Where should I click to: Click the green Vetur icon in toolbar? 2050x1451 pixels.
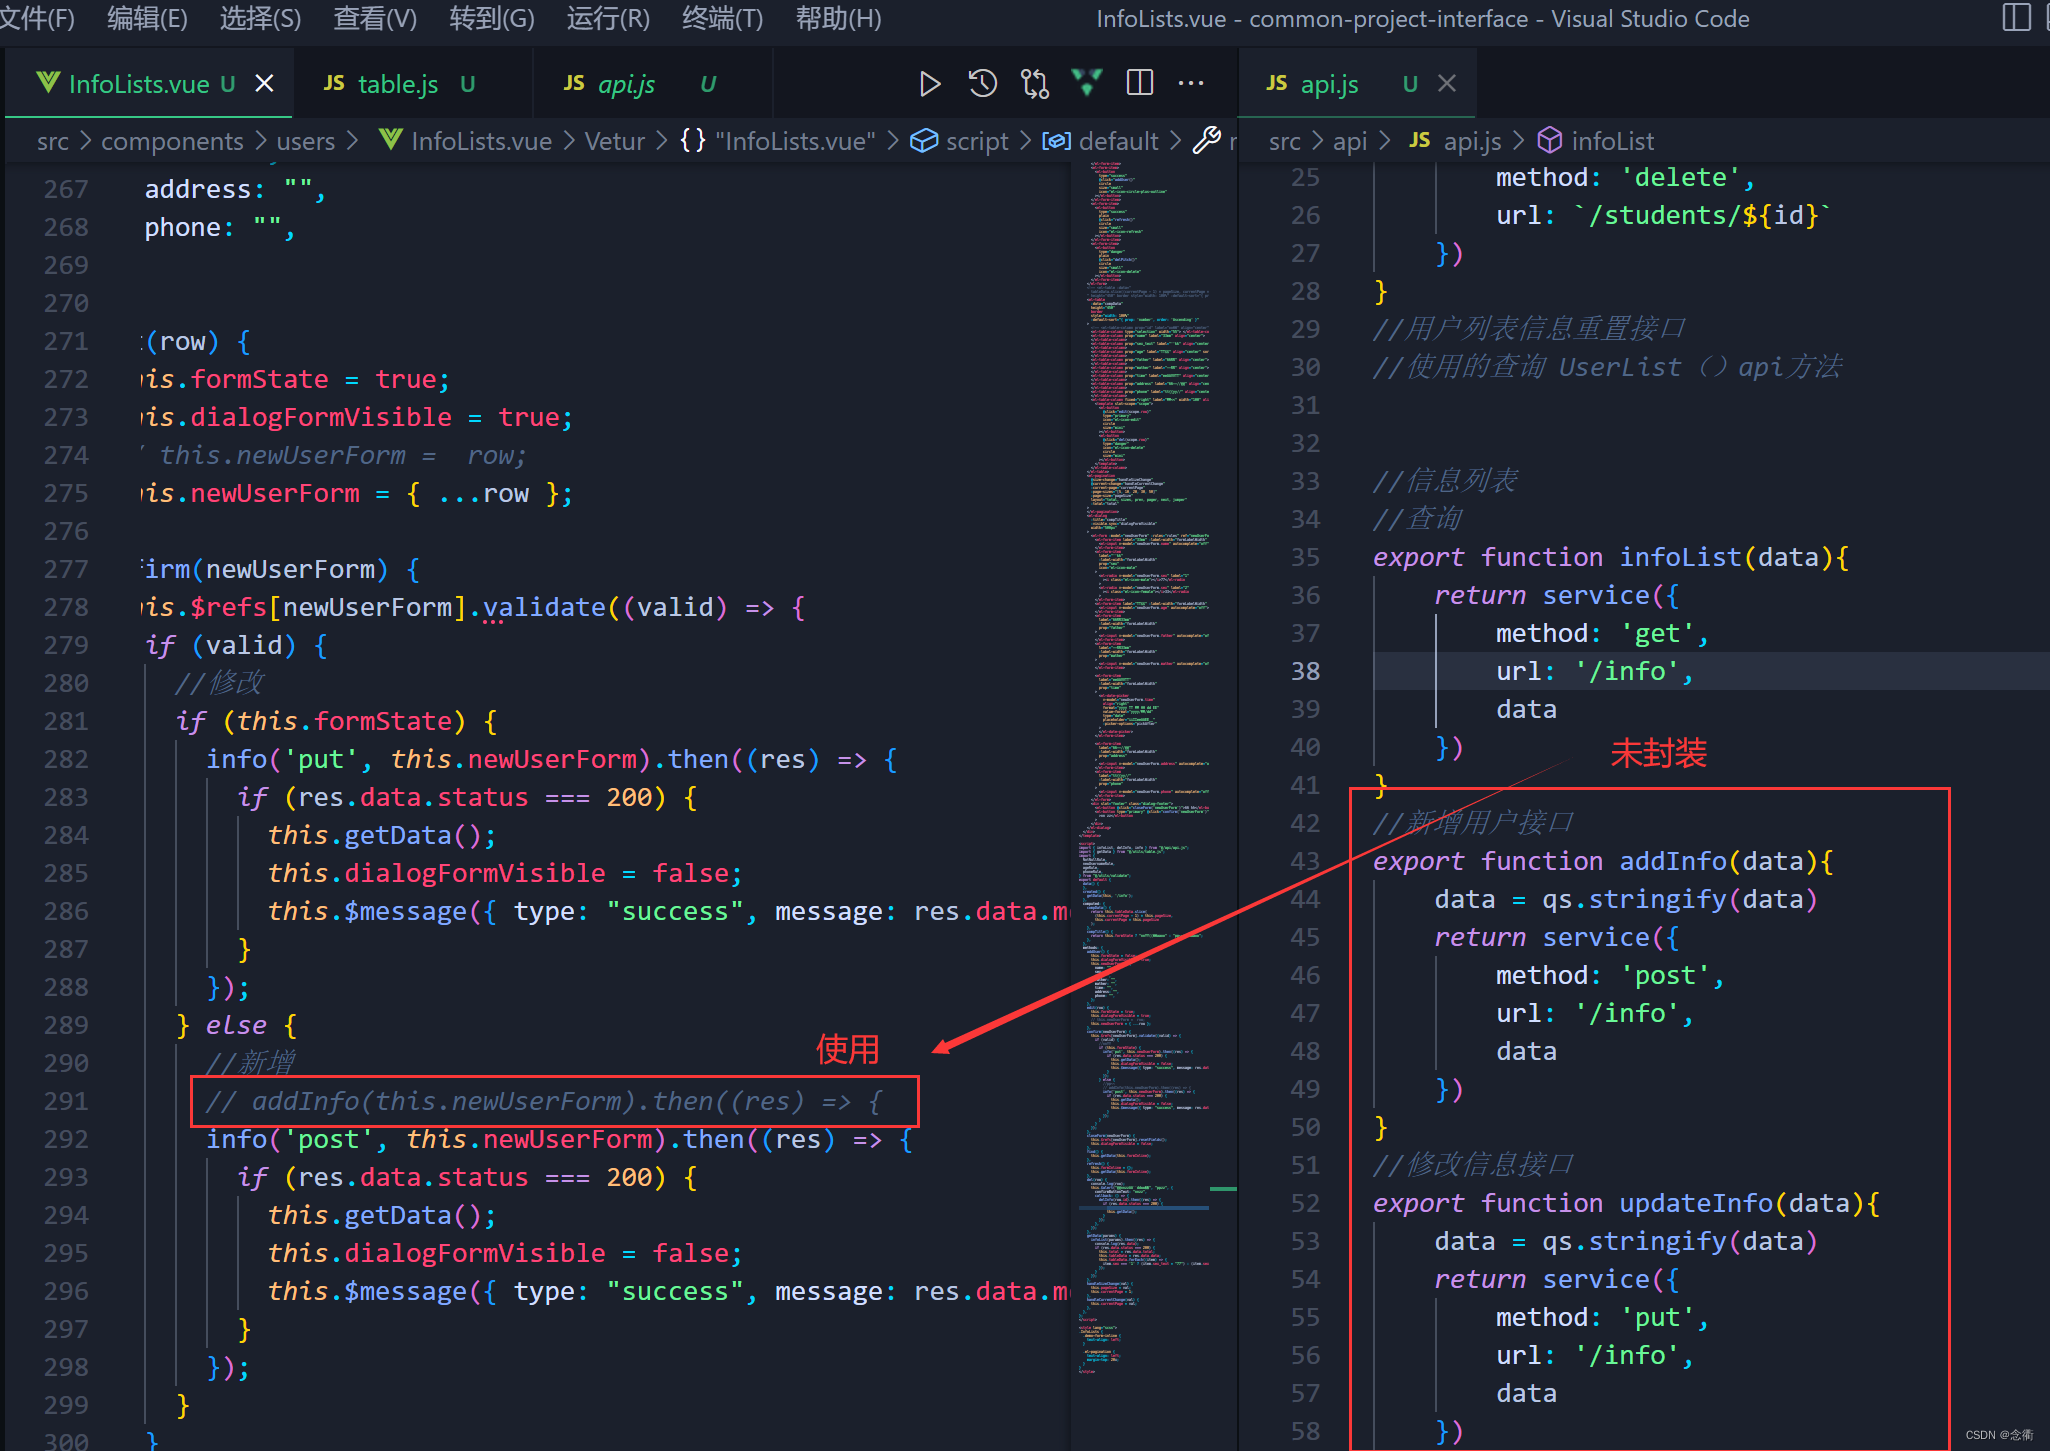tap(1086, 83)
